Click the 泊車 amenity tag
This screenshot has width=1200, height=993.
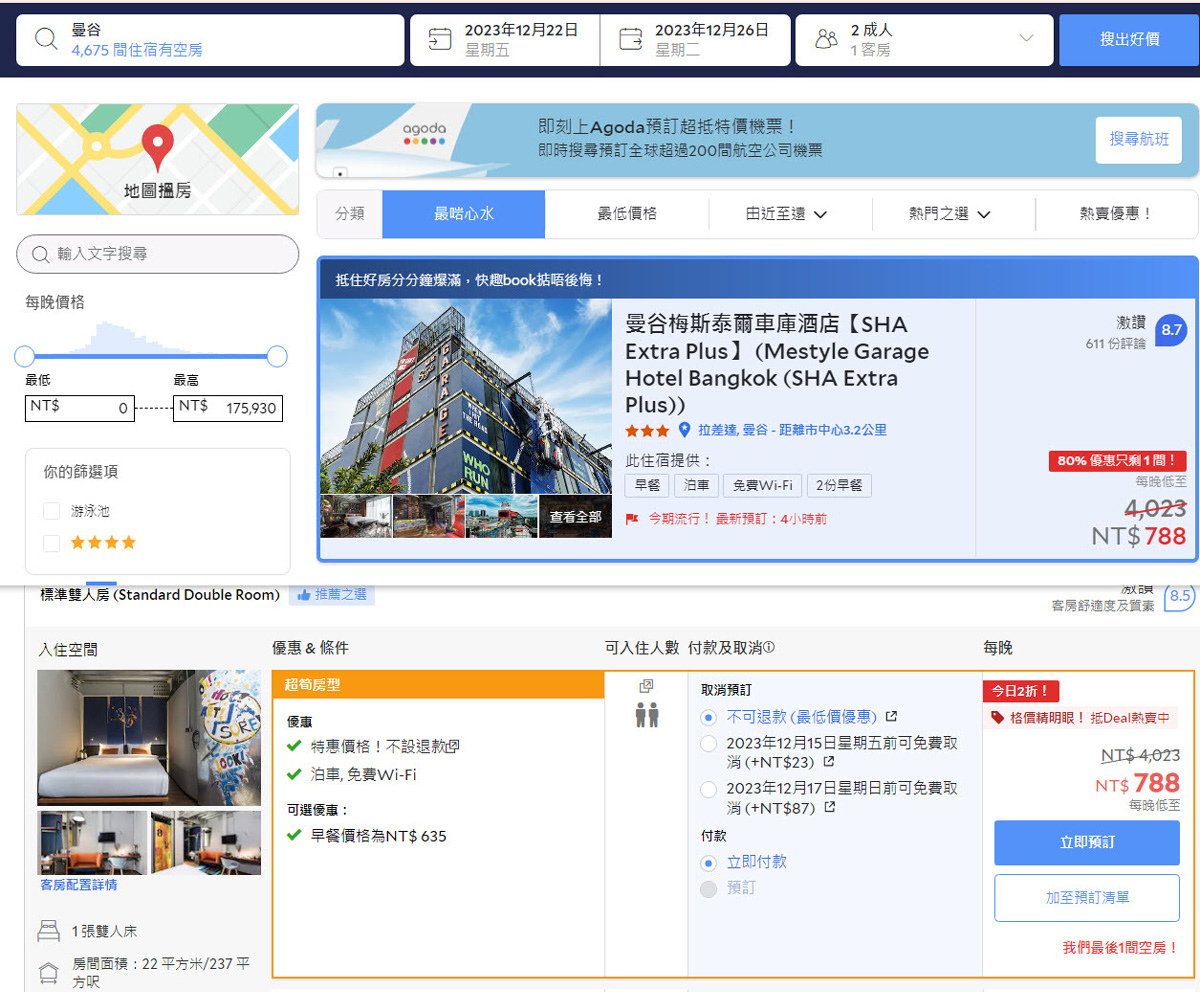[696, 486]
